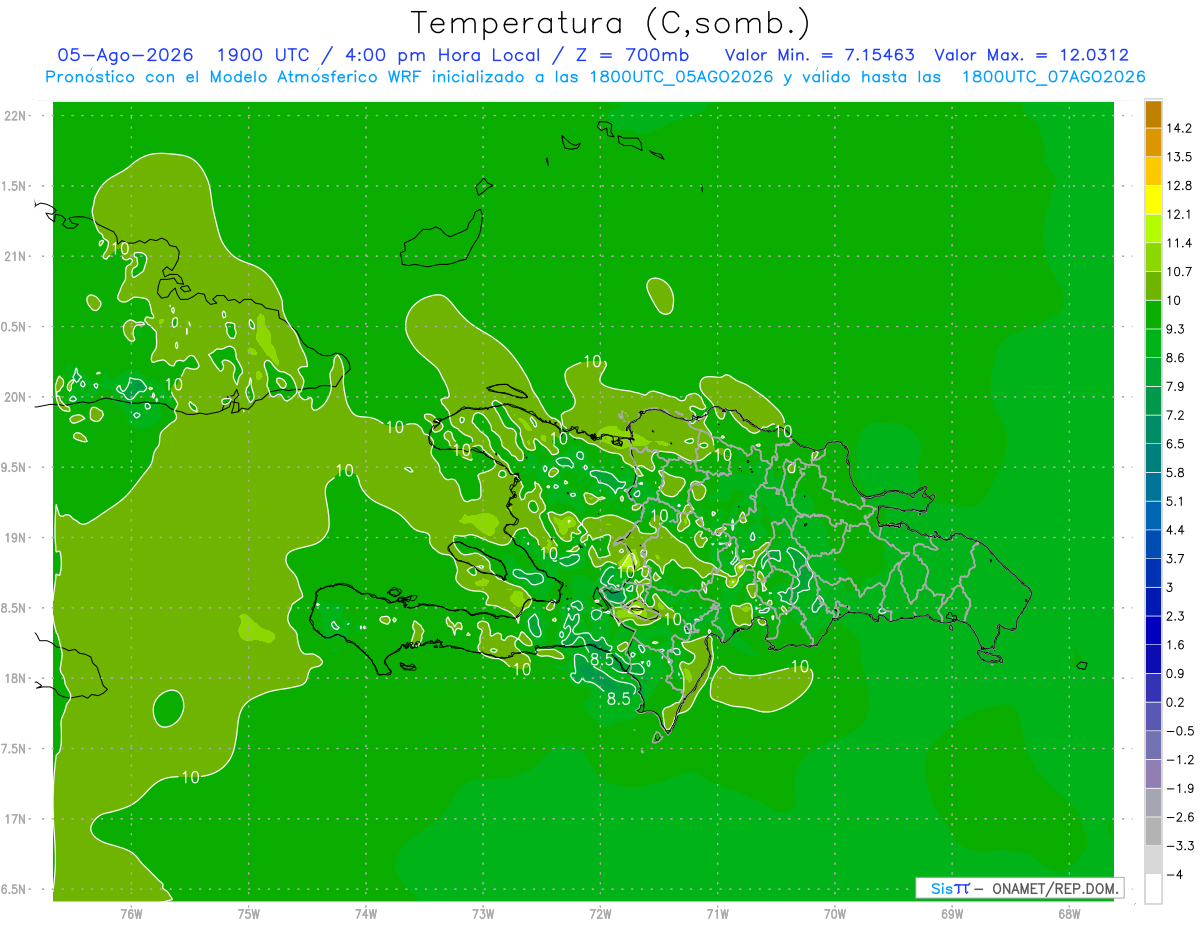This screenshot has width=1200, height=927.
Task: Click the "8.6" legend value
Action: click(1175, 358)
